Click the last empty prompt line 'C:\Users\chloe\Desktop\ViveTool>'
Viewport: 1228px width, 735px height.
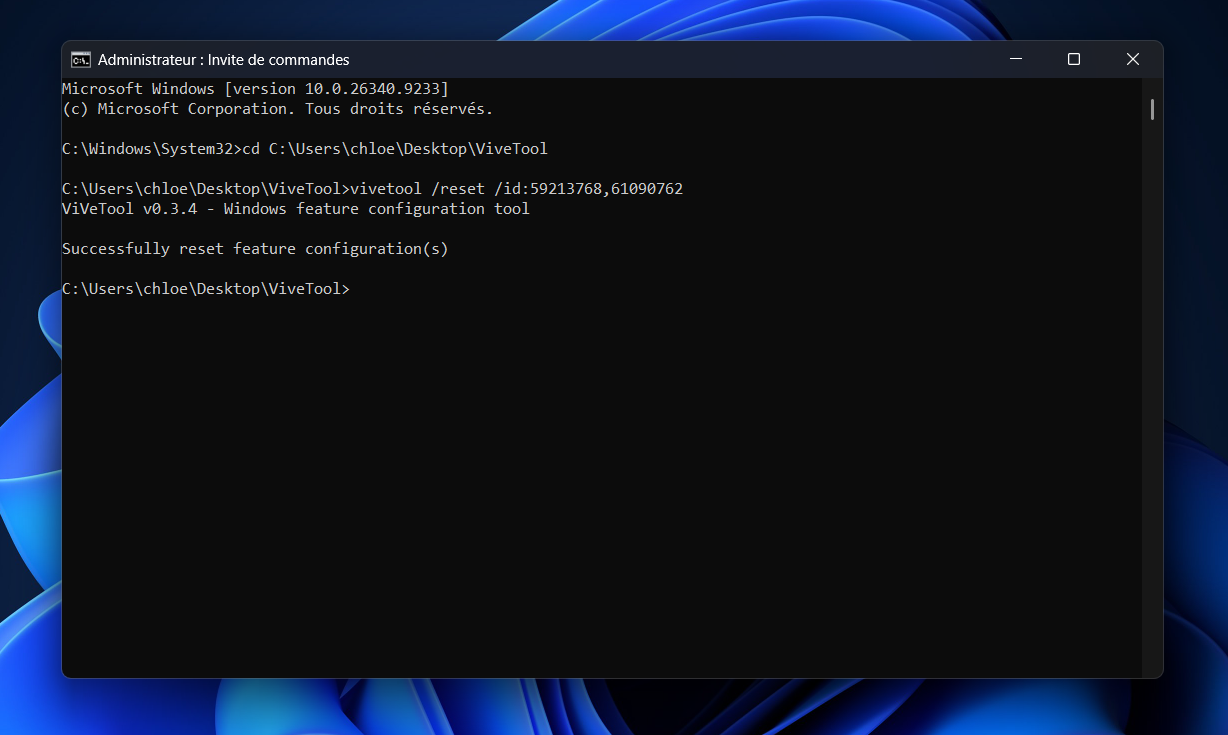207,289
